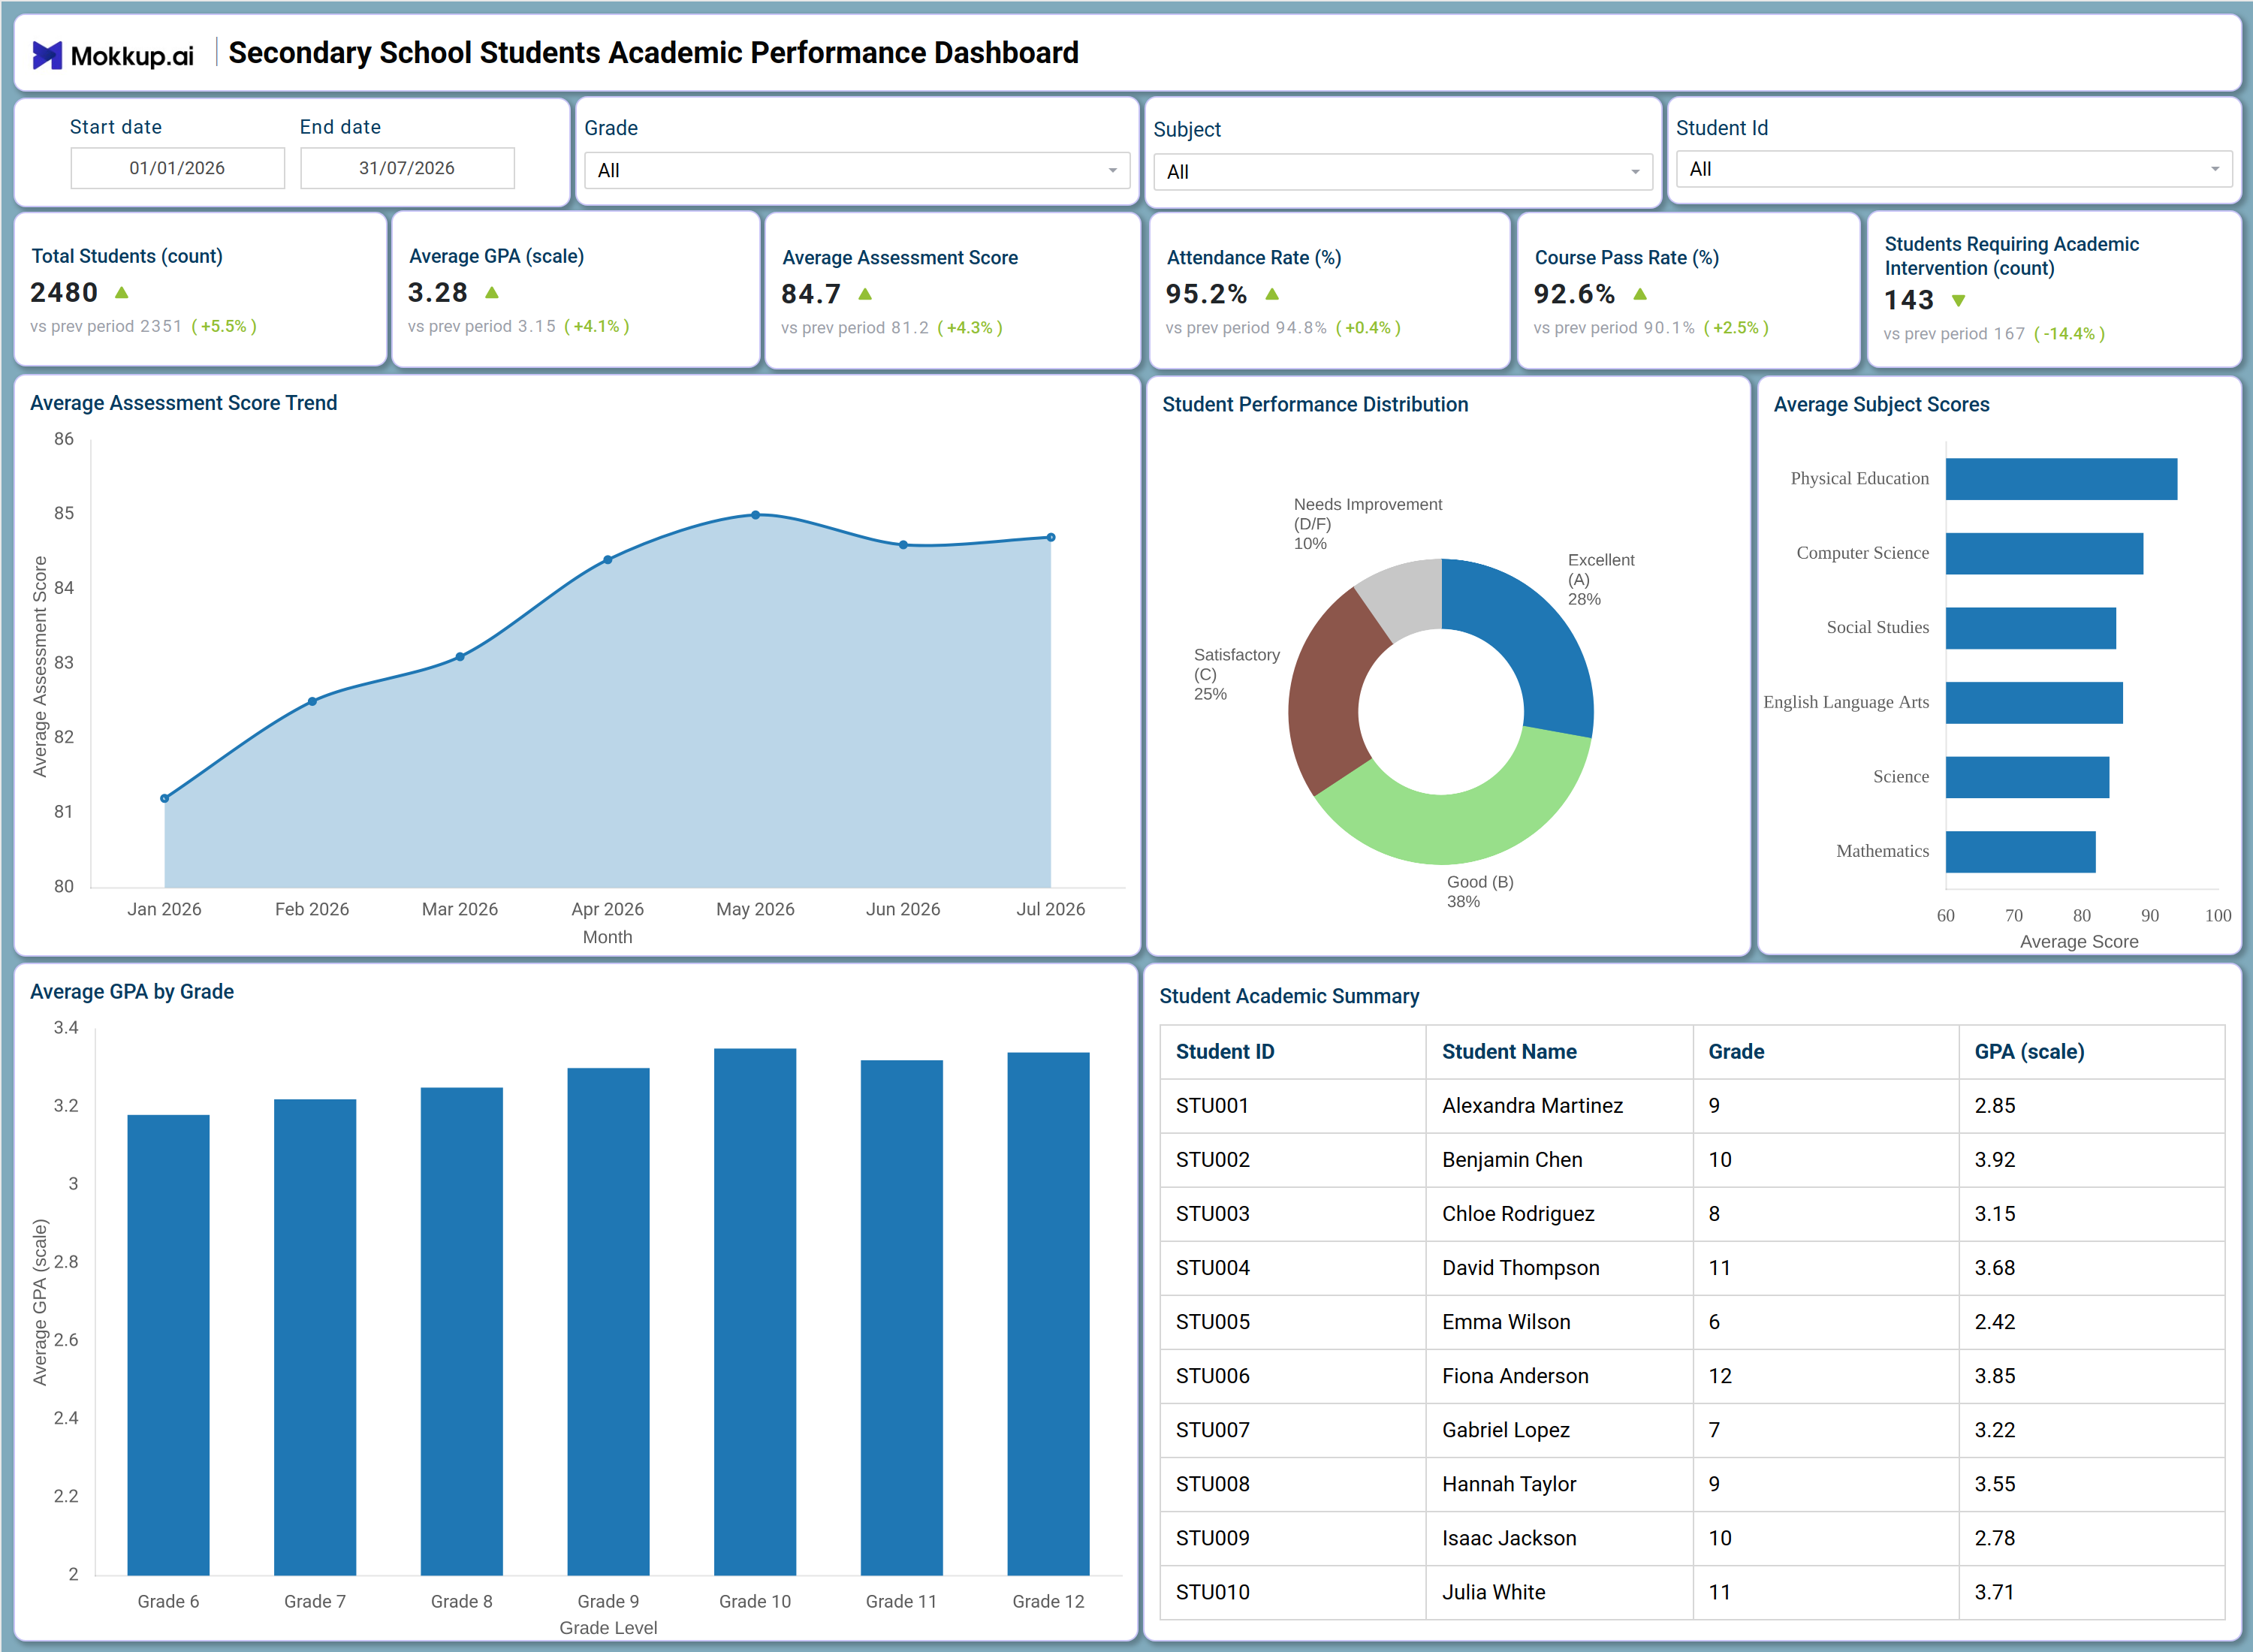Screen dimensions: 2253x1652
Task: Click the Physical Education score bar
Action: (x=2061, y=479)
